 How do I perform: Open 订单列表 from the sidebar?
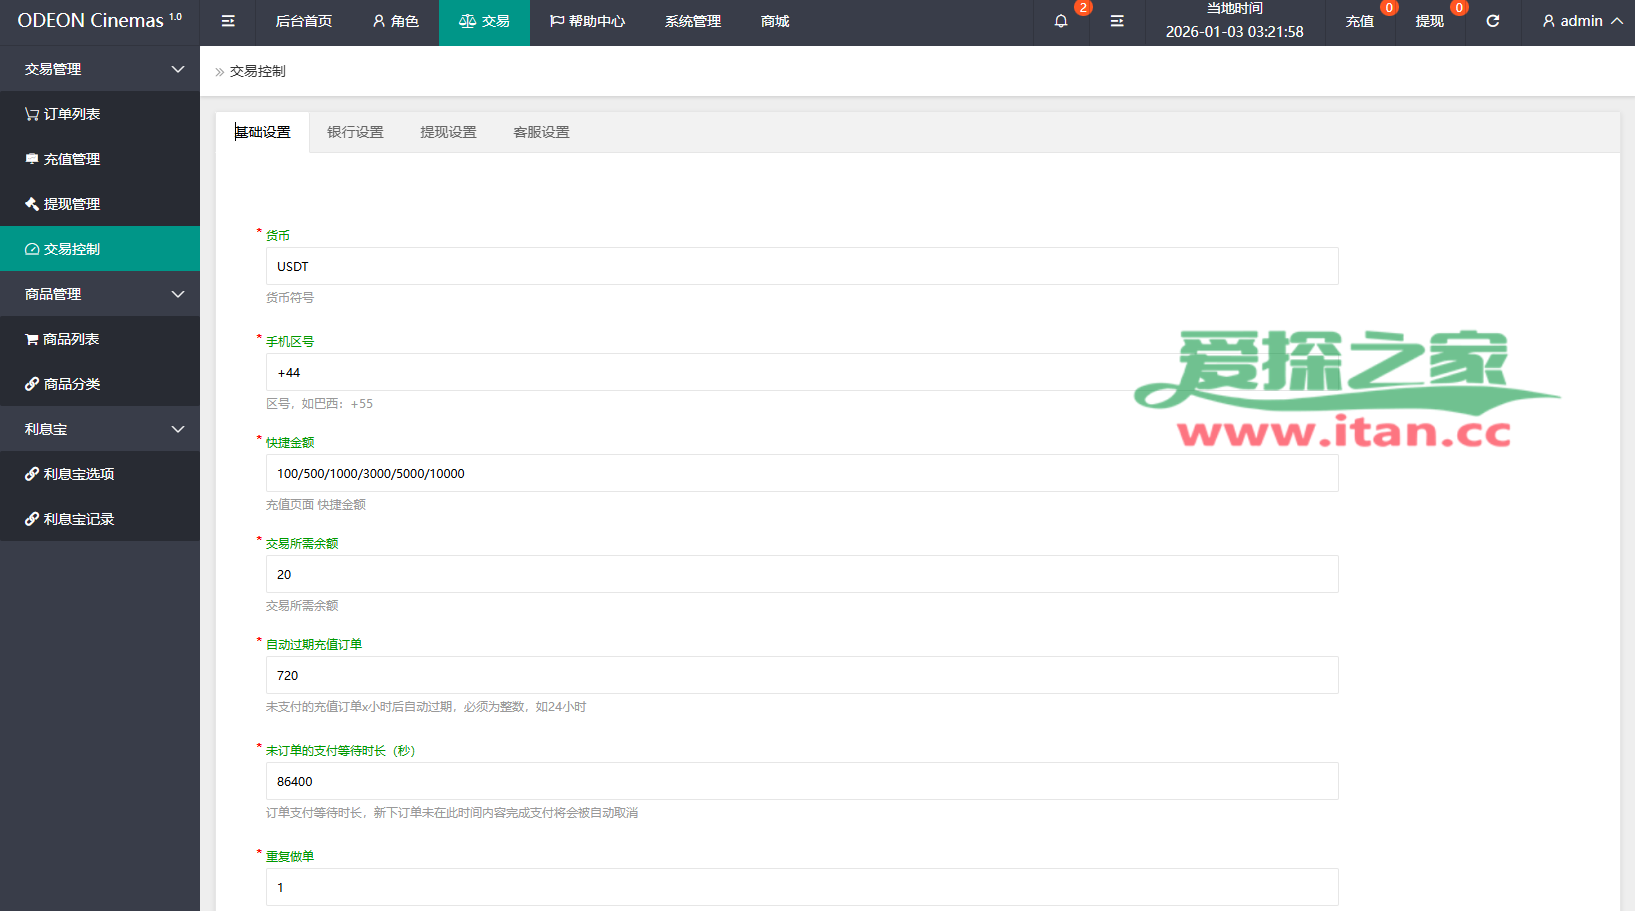point(71,114)
